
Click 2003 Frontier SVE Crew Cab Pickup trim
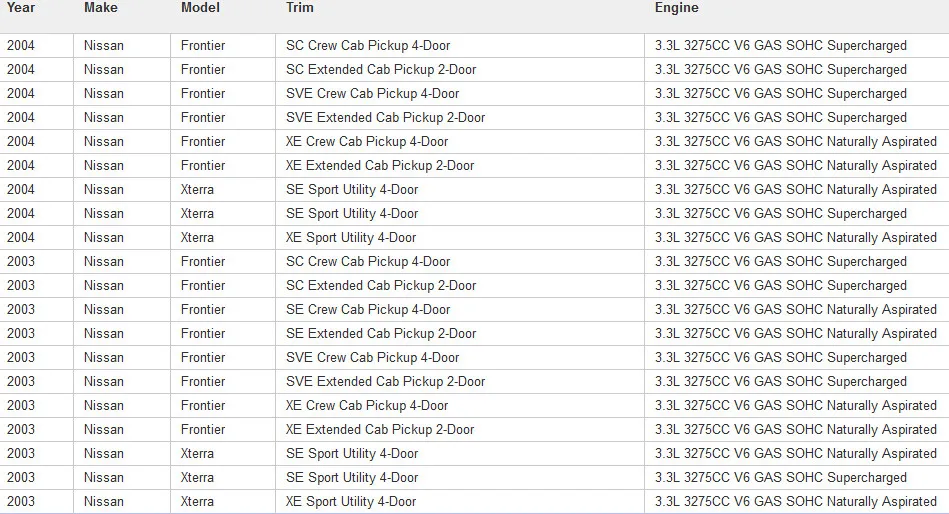372,358
